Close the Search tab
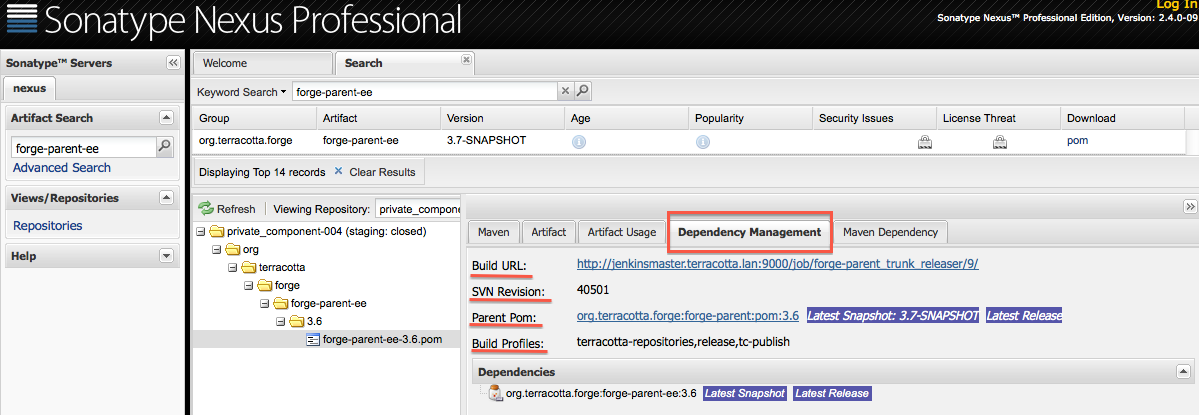 pyautogui.click(x=465, y=59)
